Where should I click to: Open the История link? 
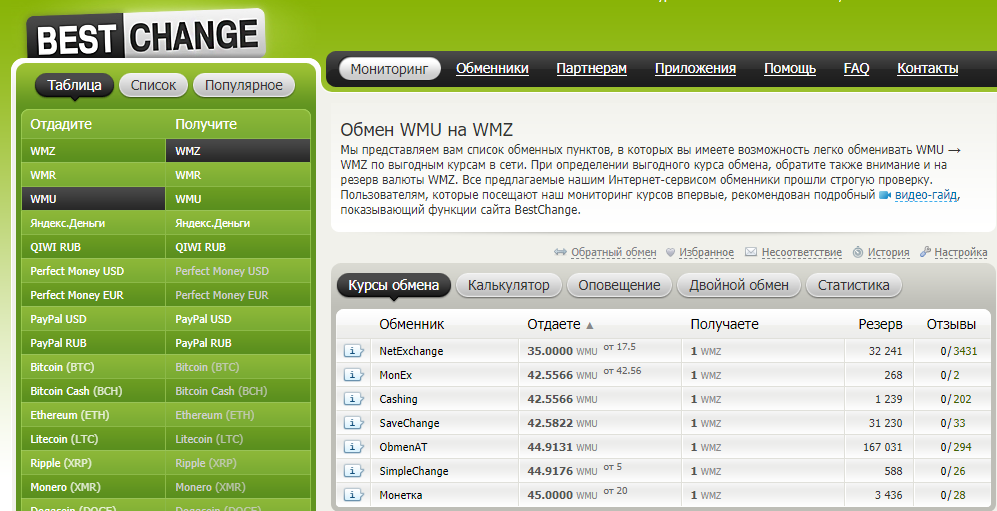(x=888, y=252)
